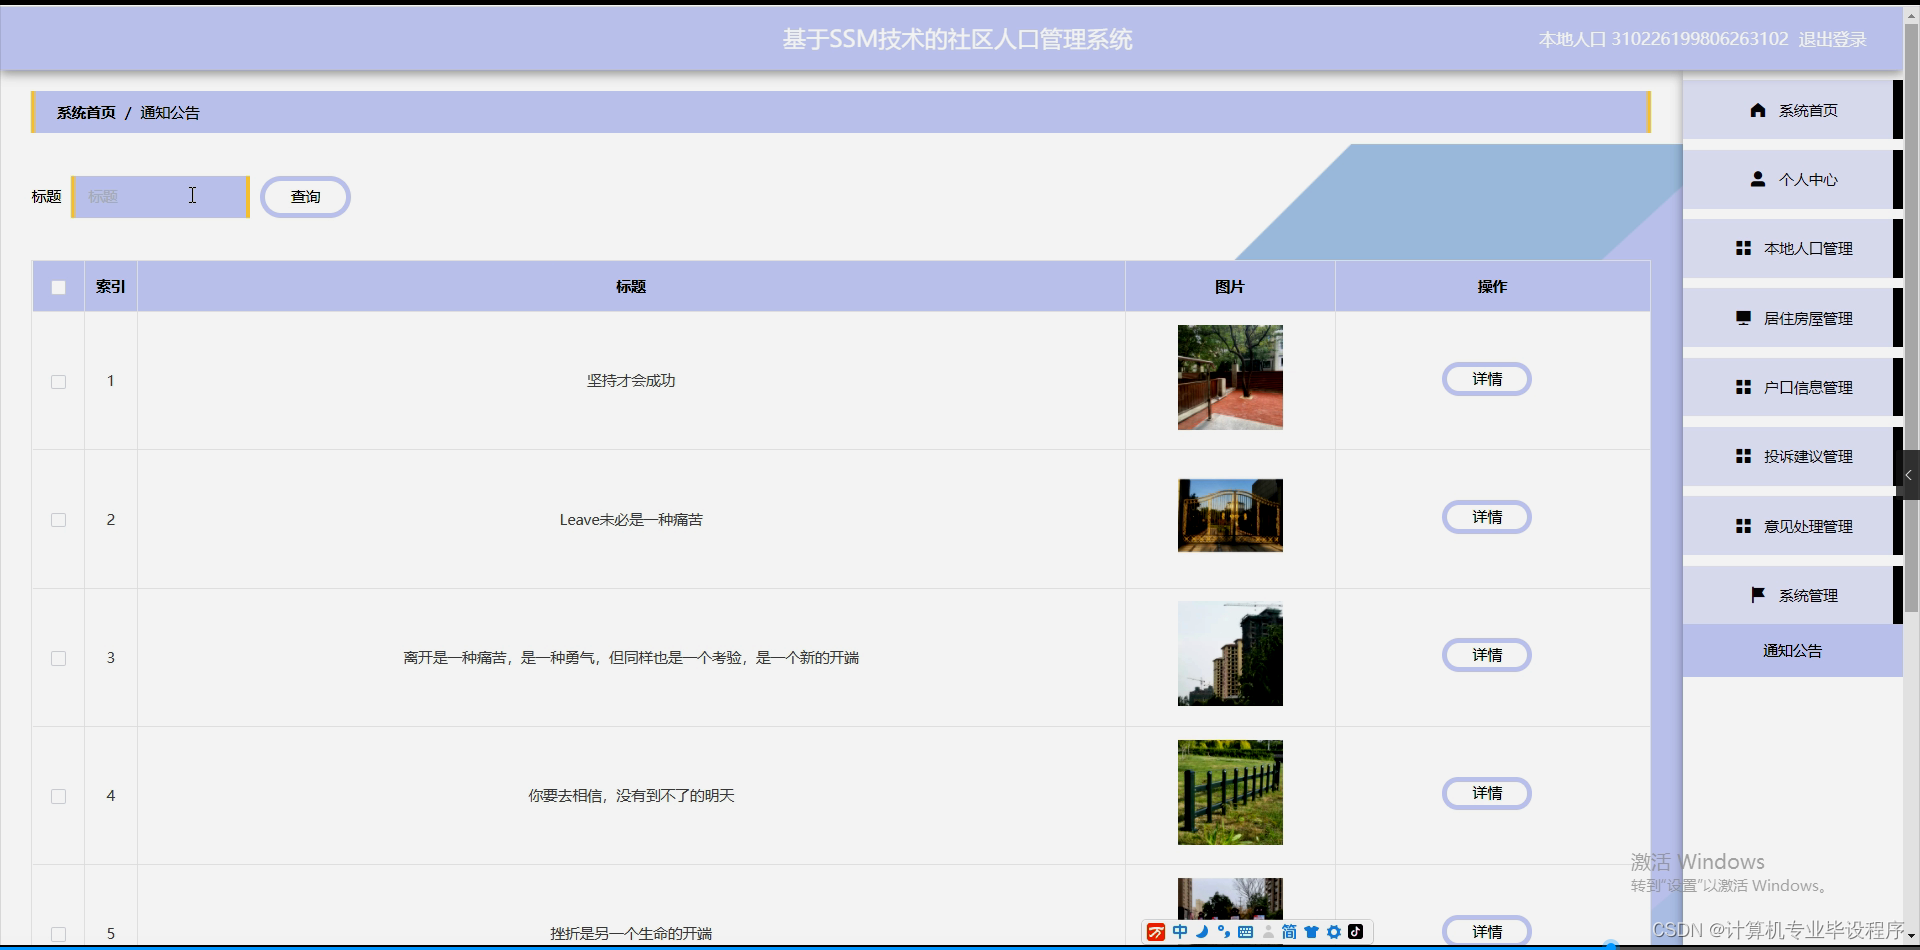Toggle the 中 Chinese/English input switch
Screen dimensions: 1920x950
click(x=1181, y=932)
